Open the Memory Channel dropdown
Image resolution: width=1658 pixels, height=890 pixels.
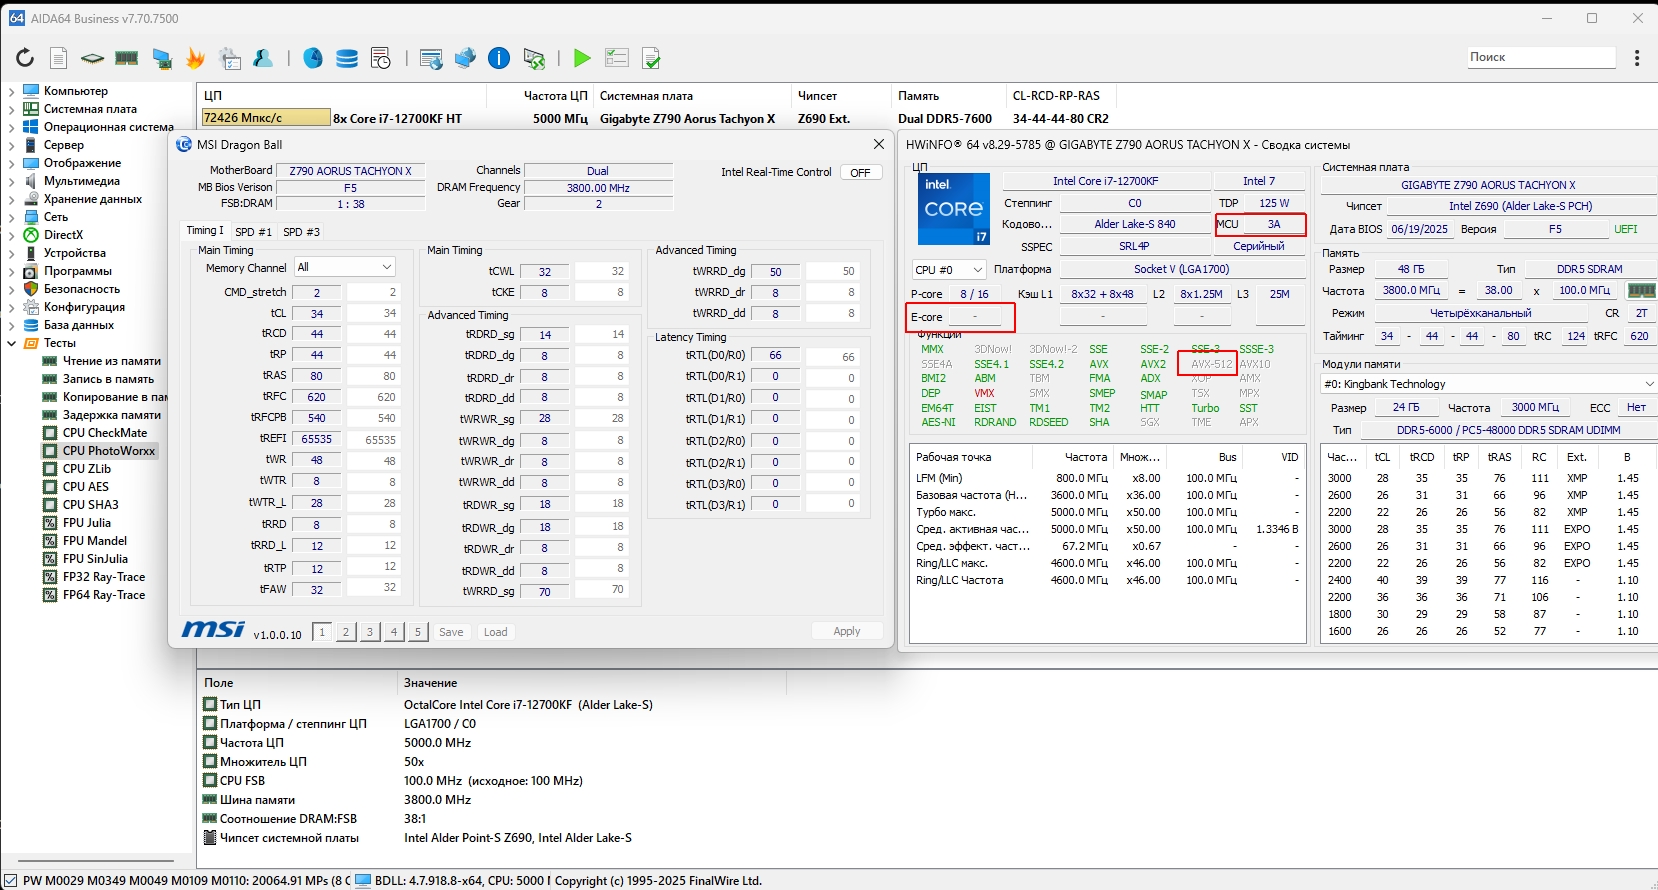(x=345, y=267)
